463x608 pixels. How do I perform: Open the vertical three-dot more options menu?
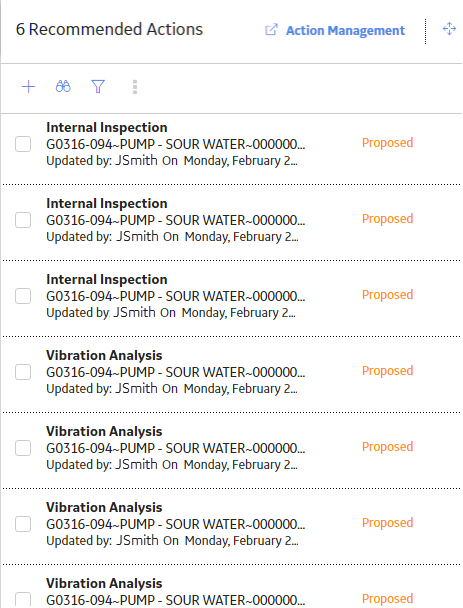coord(135,87)
